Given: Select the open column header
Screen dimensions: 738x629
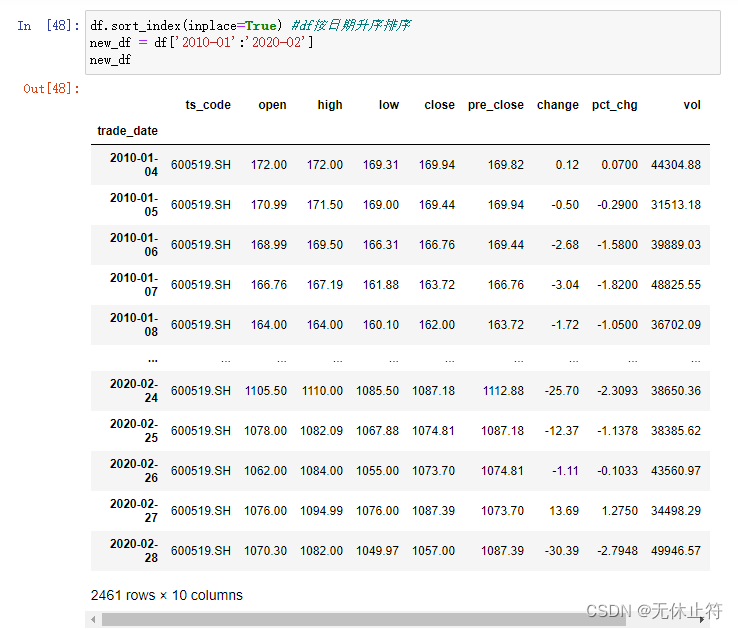Looking at the screenshot, I should point(273,105).
